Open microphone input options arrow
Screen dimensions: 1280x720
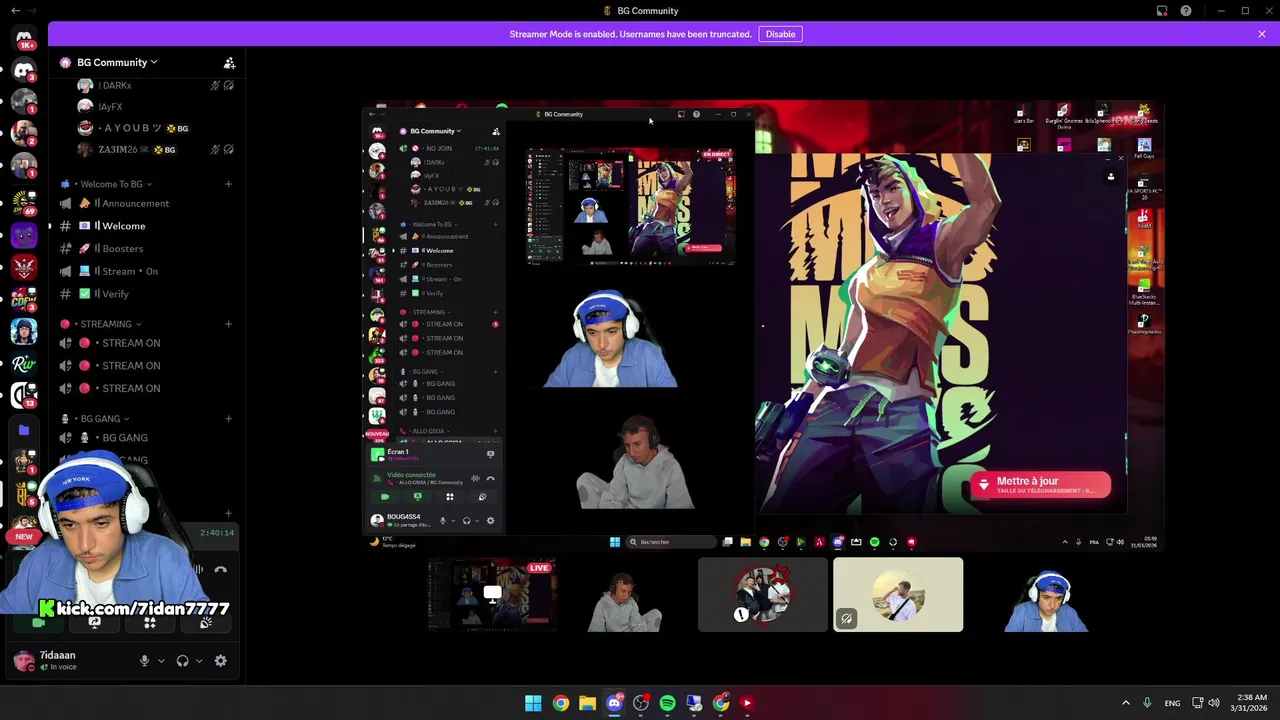pos(161,661)
